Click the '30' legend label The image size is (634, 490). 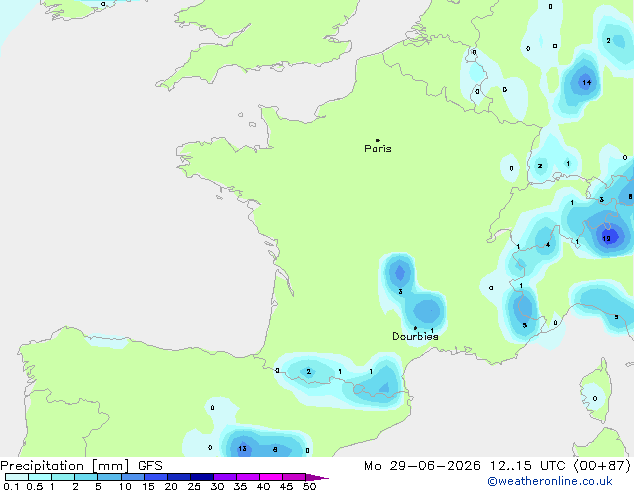coord(217,486)
